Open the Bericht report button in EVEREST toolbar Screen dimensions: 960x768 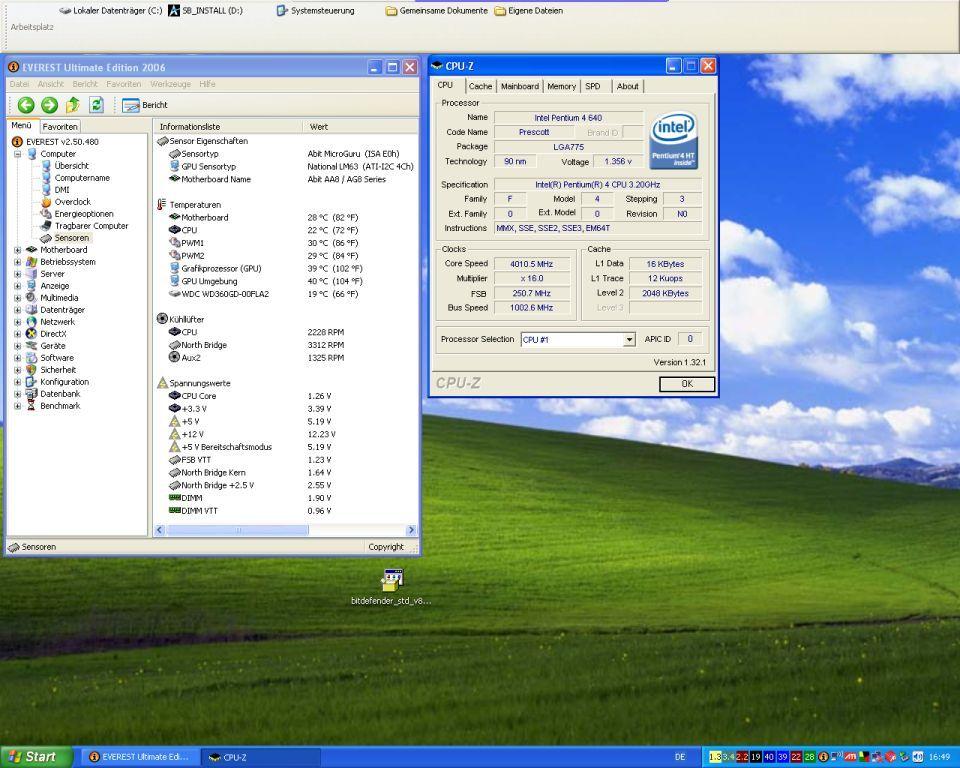[144, 105]
